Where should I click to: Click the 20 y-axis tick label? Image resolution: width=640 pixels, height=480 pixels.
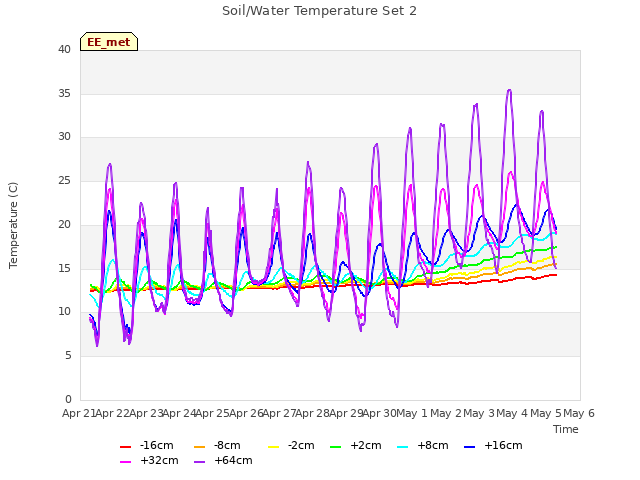pos(64,224)
